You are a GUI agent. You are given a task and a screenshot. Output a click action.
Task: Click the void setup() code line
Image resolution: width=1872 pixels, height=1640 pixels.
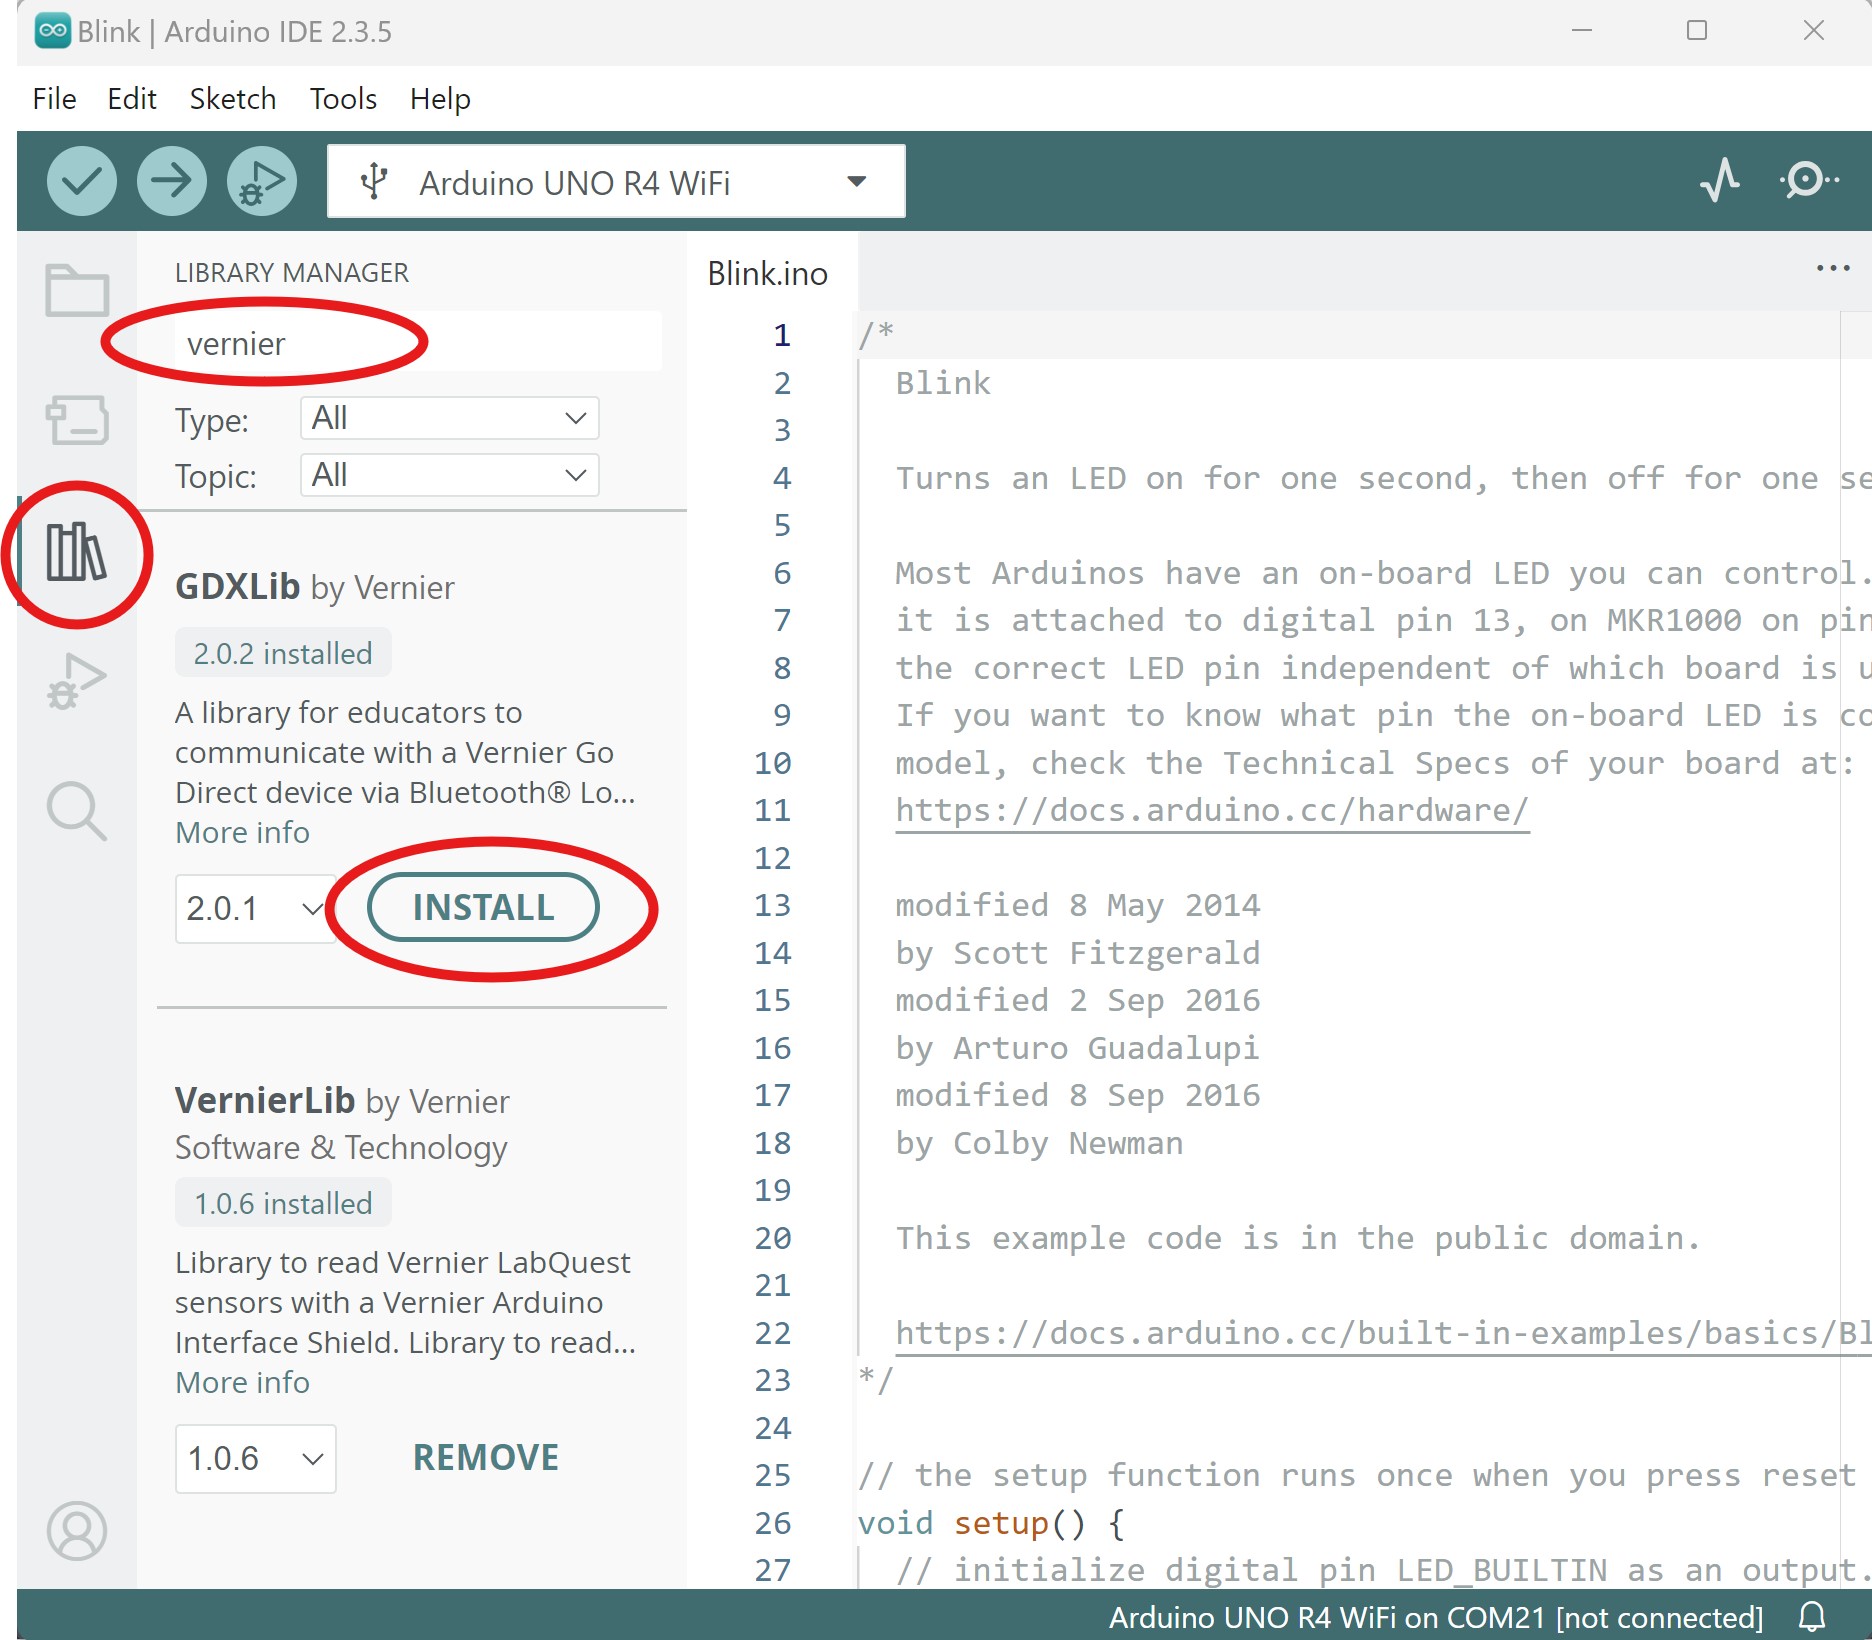point(992,1523)
